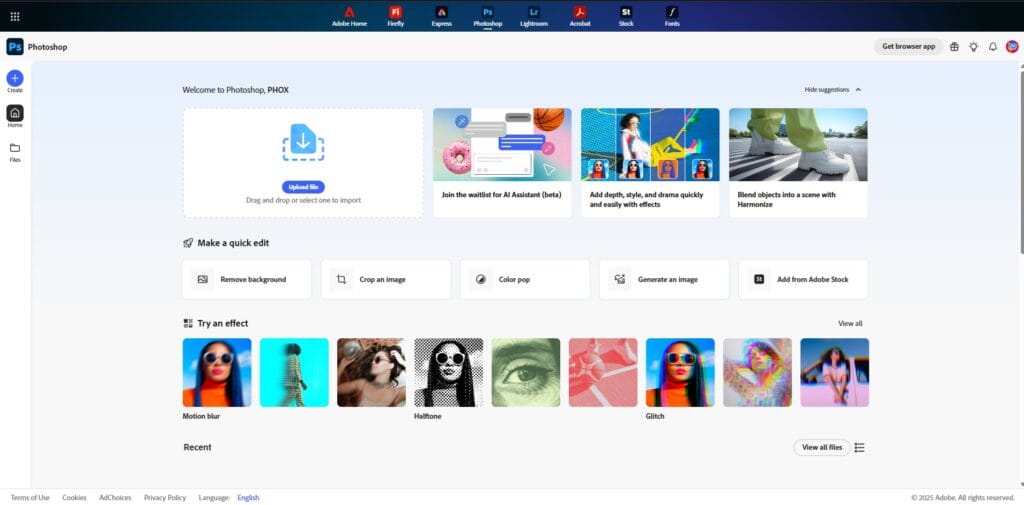
Task: Choose Color pop quick edit
Action: pyautogui.click(x=525, y=279)
